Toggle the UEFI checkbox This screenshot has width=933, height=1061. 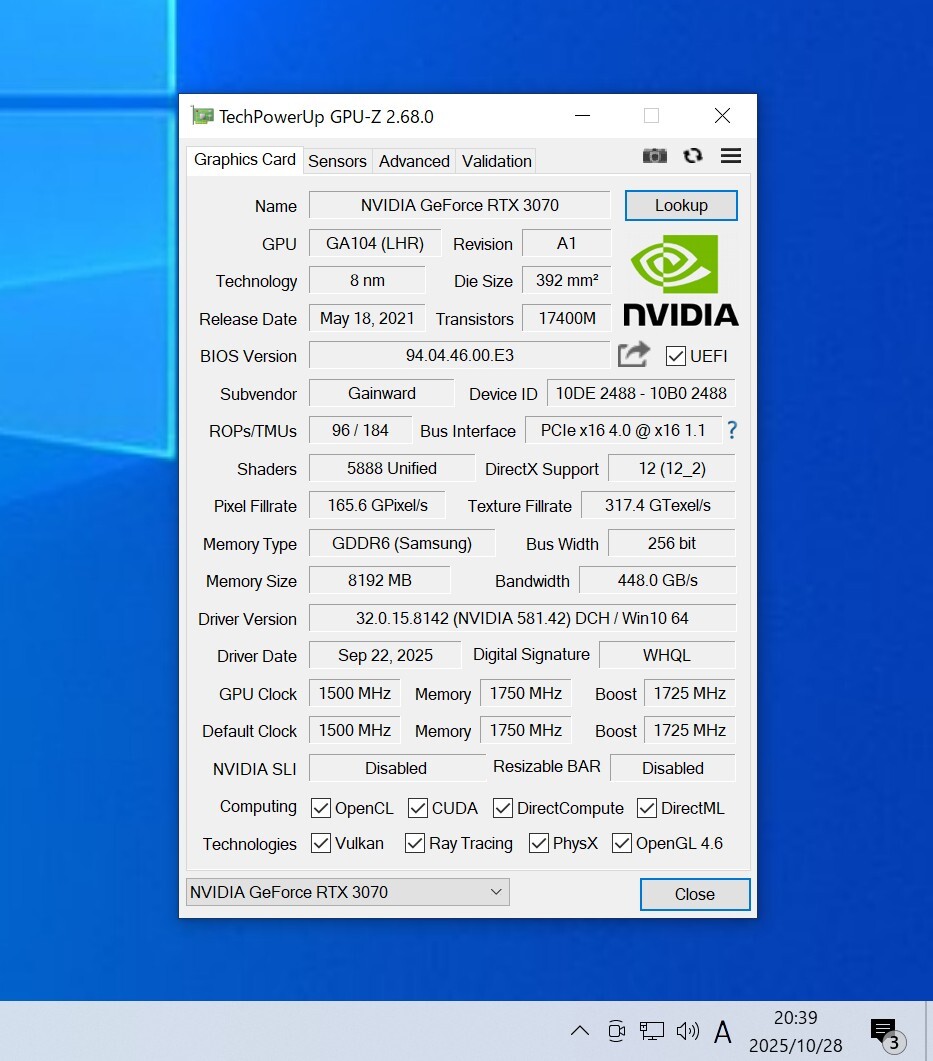point(676,356)
